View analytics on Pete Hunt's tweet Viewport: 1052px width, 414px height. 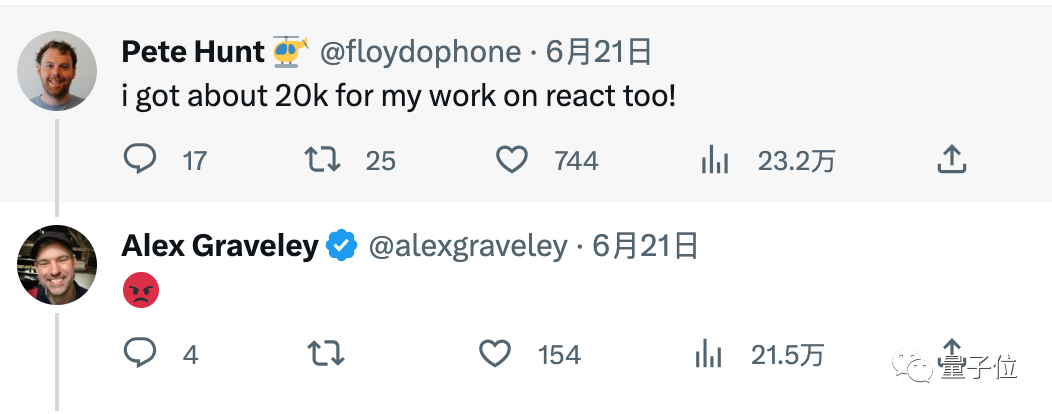714,160
